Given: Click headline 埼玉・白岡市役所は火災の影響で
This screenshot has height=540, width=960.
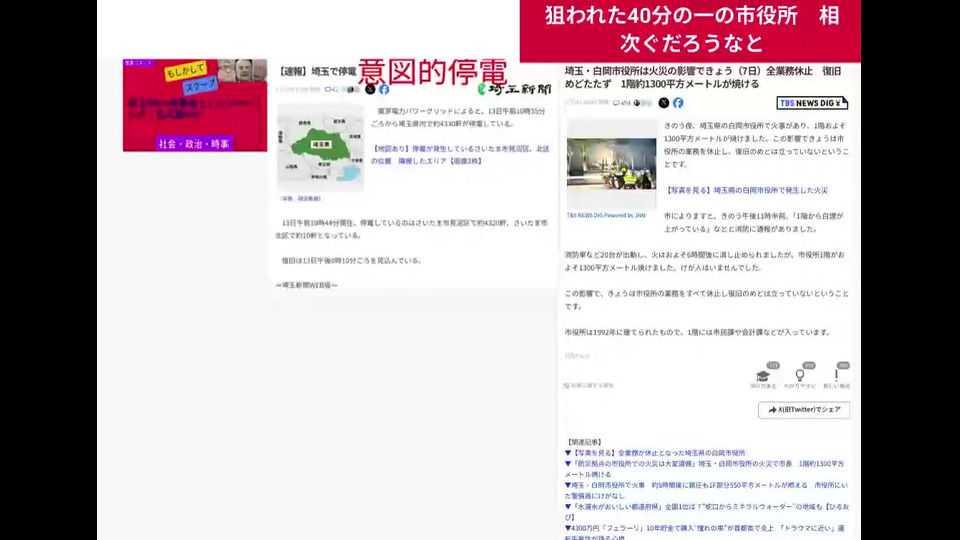Looking at the screenshot, I should coord(703,77).
